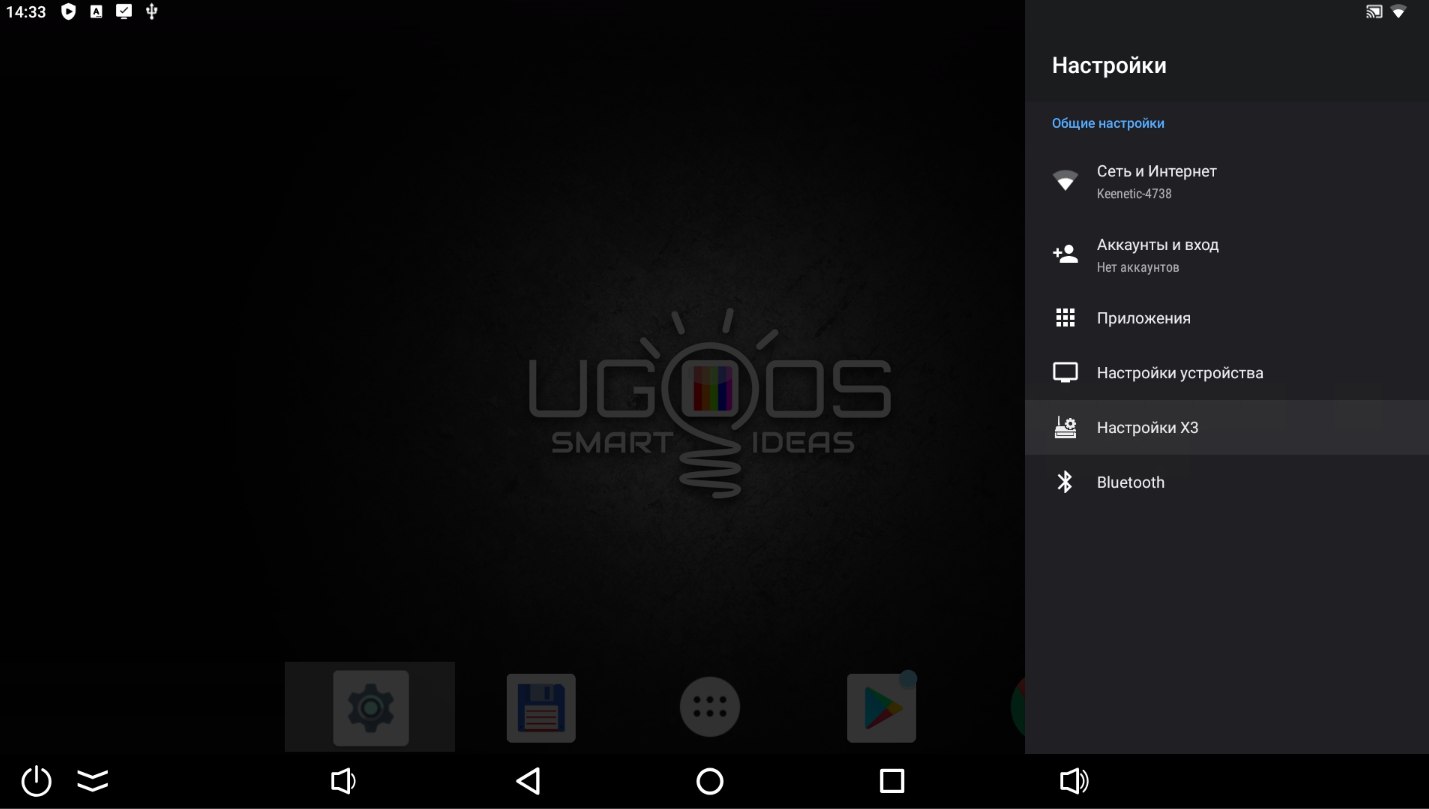
Task: Tap the Recents square navigation button
Action: click(x=892, y=781)
